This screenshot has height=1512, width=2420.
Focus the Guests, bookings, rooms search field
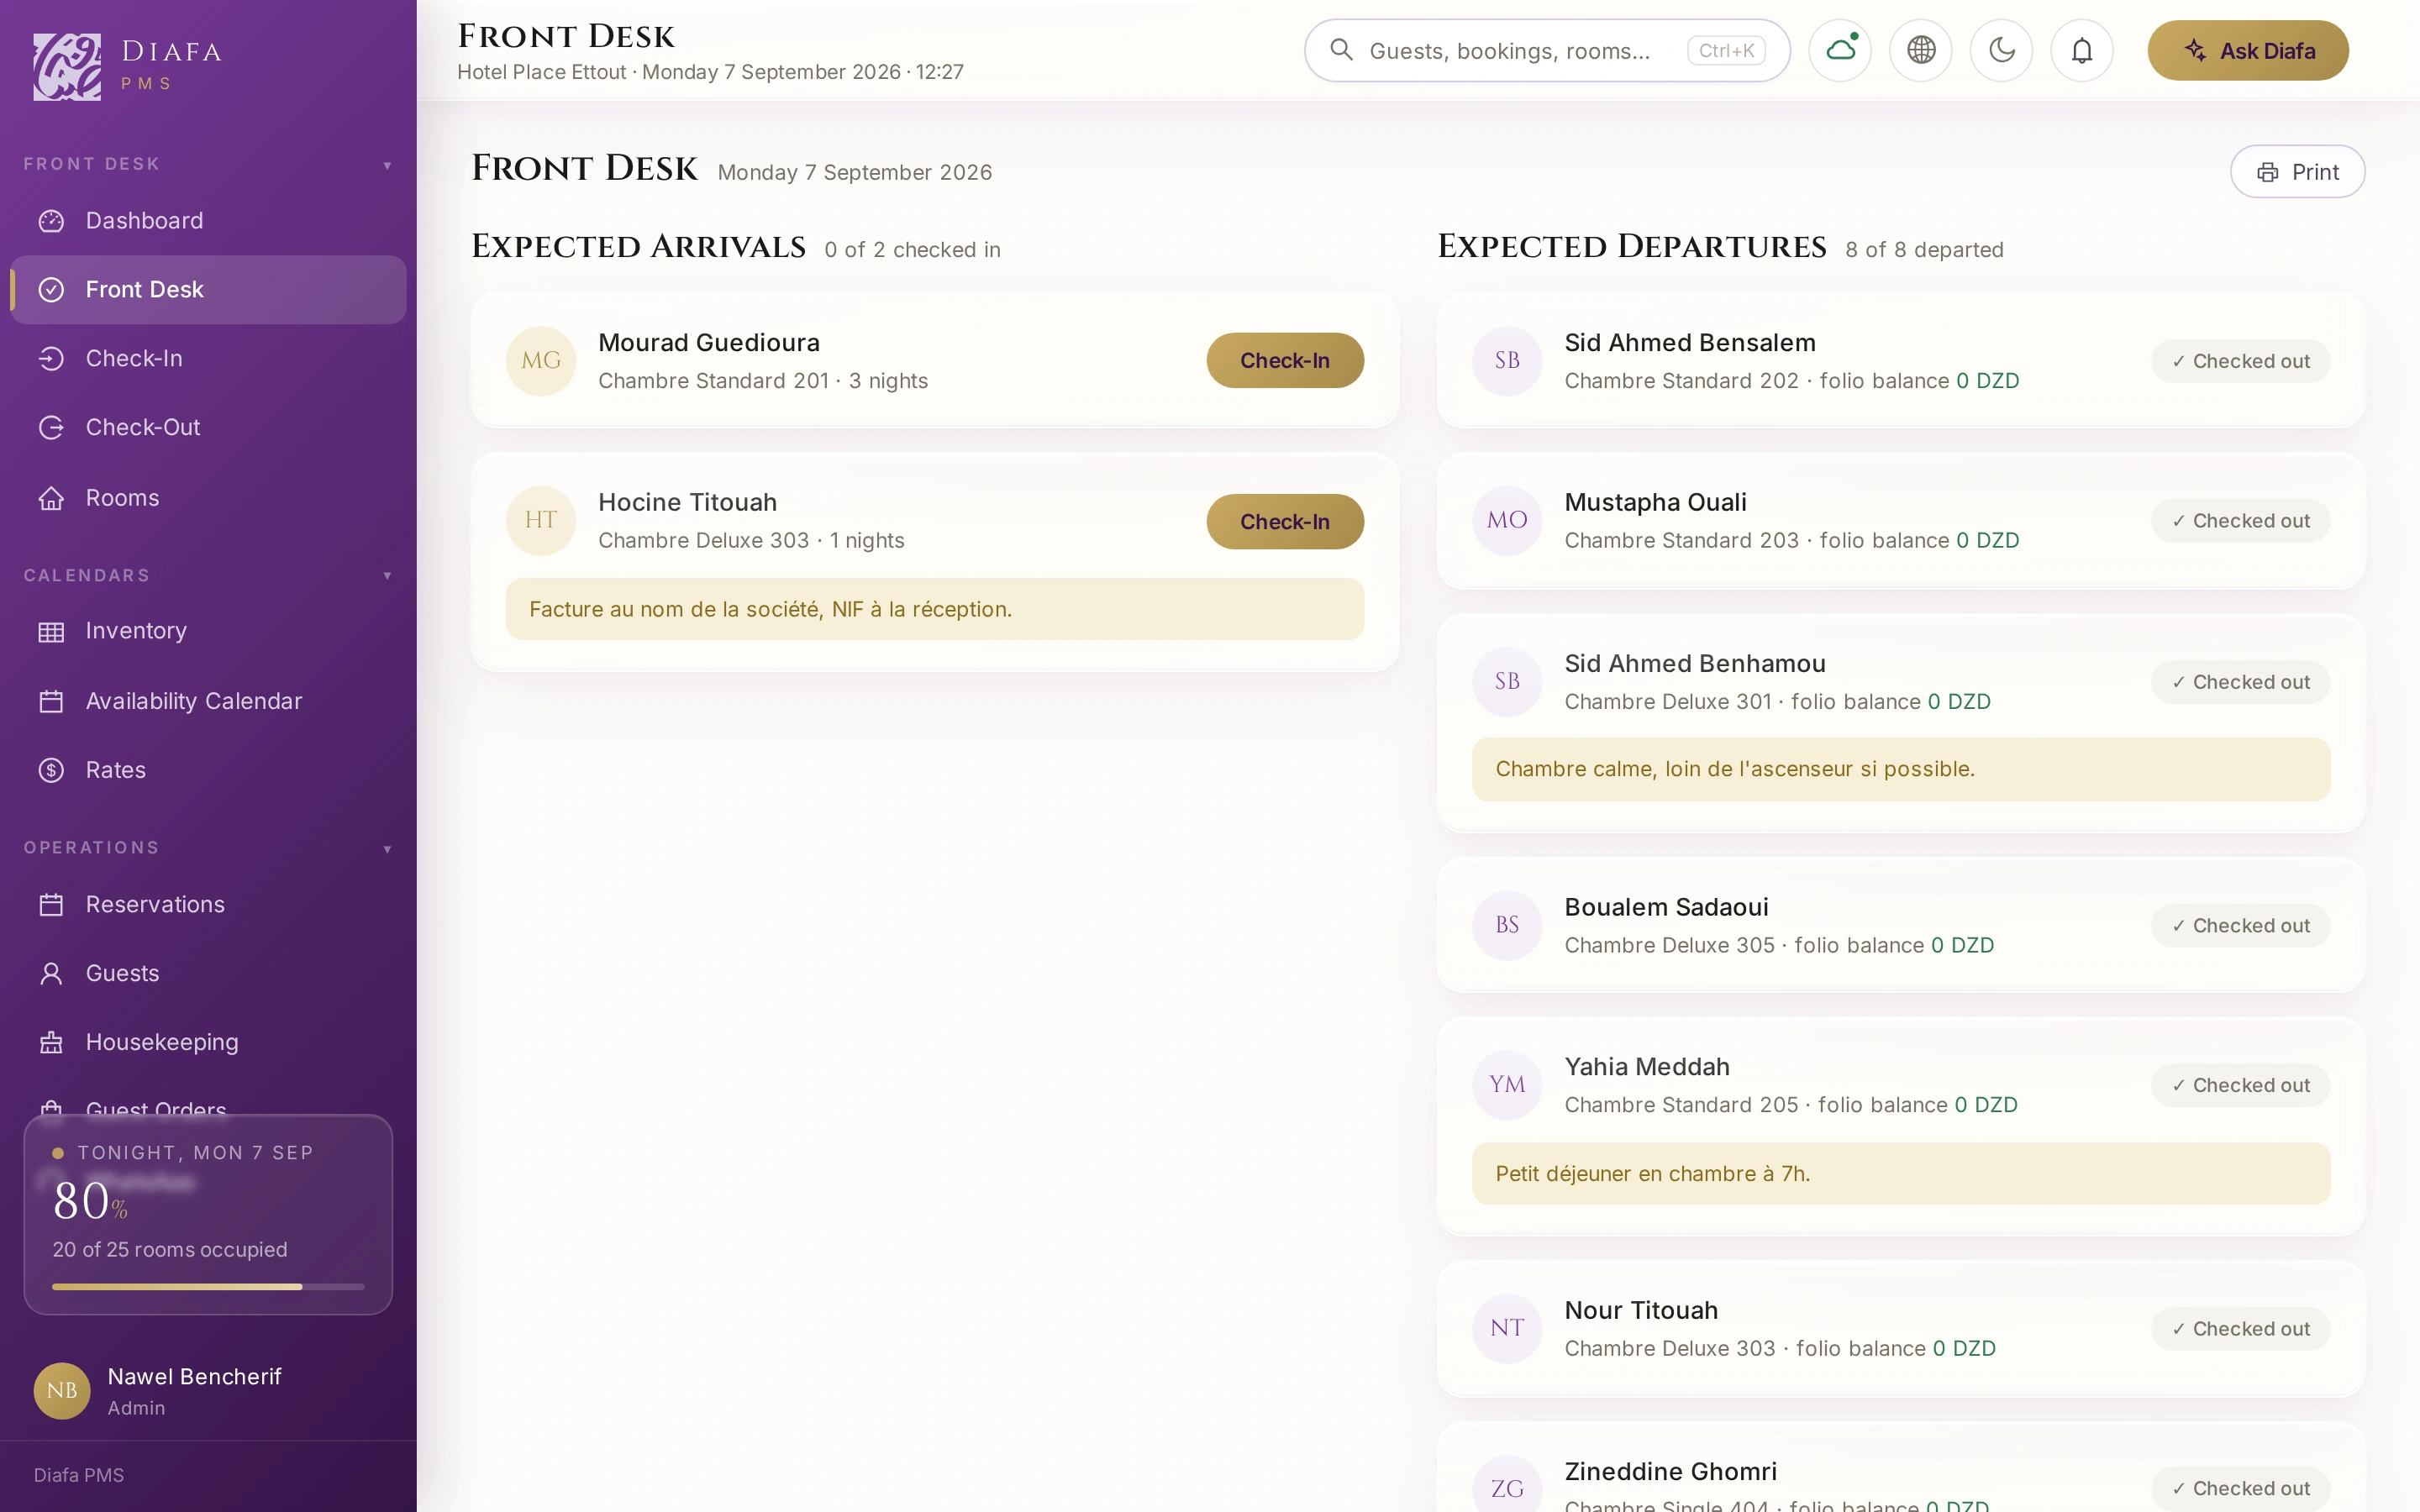click(x=1547, y=50)
